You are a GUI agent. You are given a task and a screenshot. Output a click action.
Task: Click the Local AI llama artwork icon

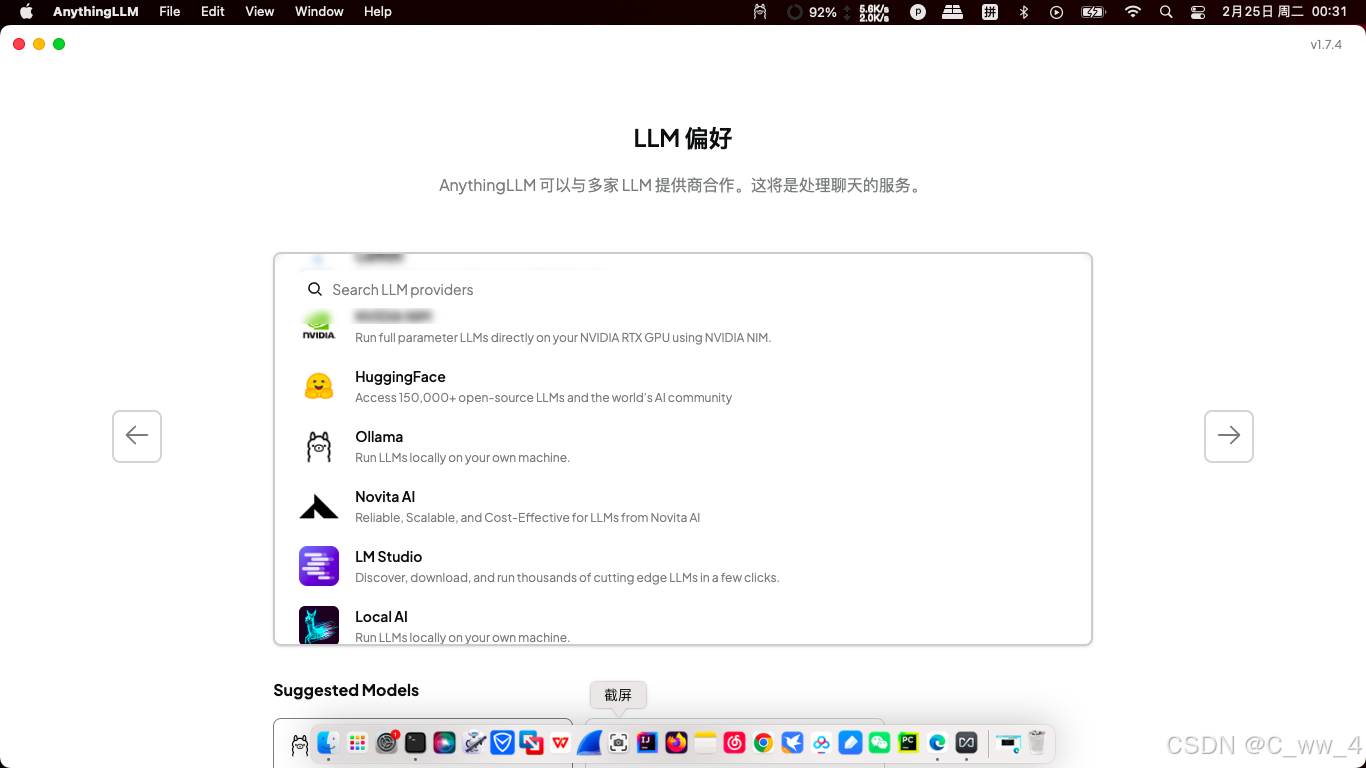click(319, 625)
